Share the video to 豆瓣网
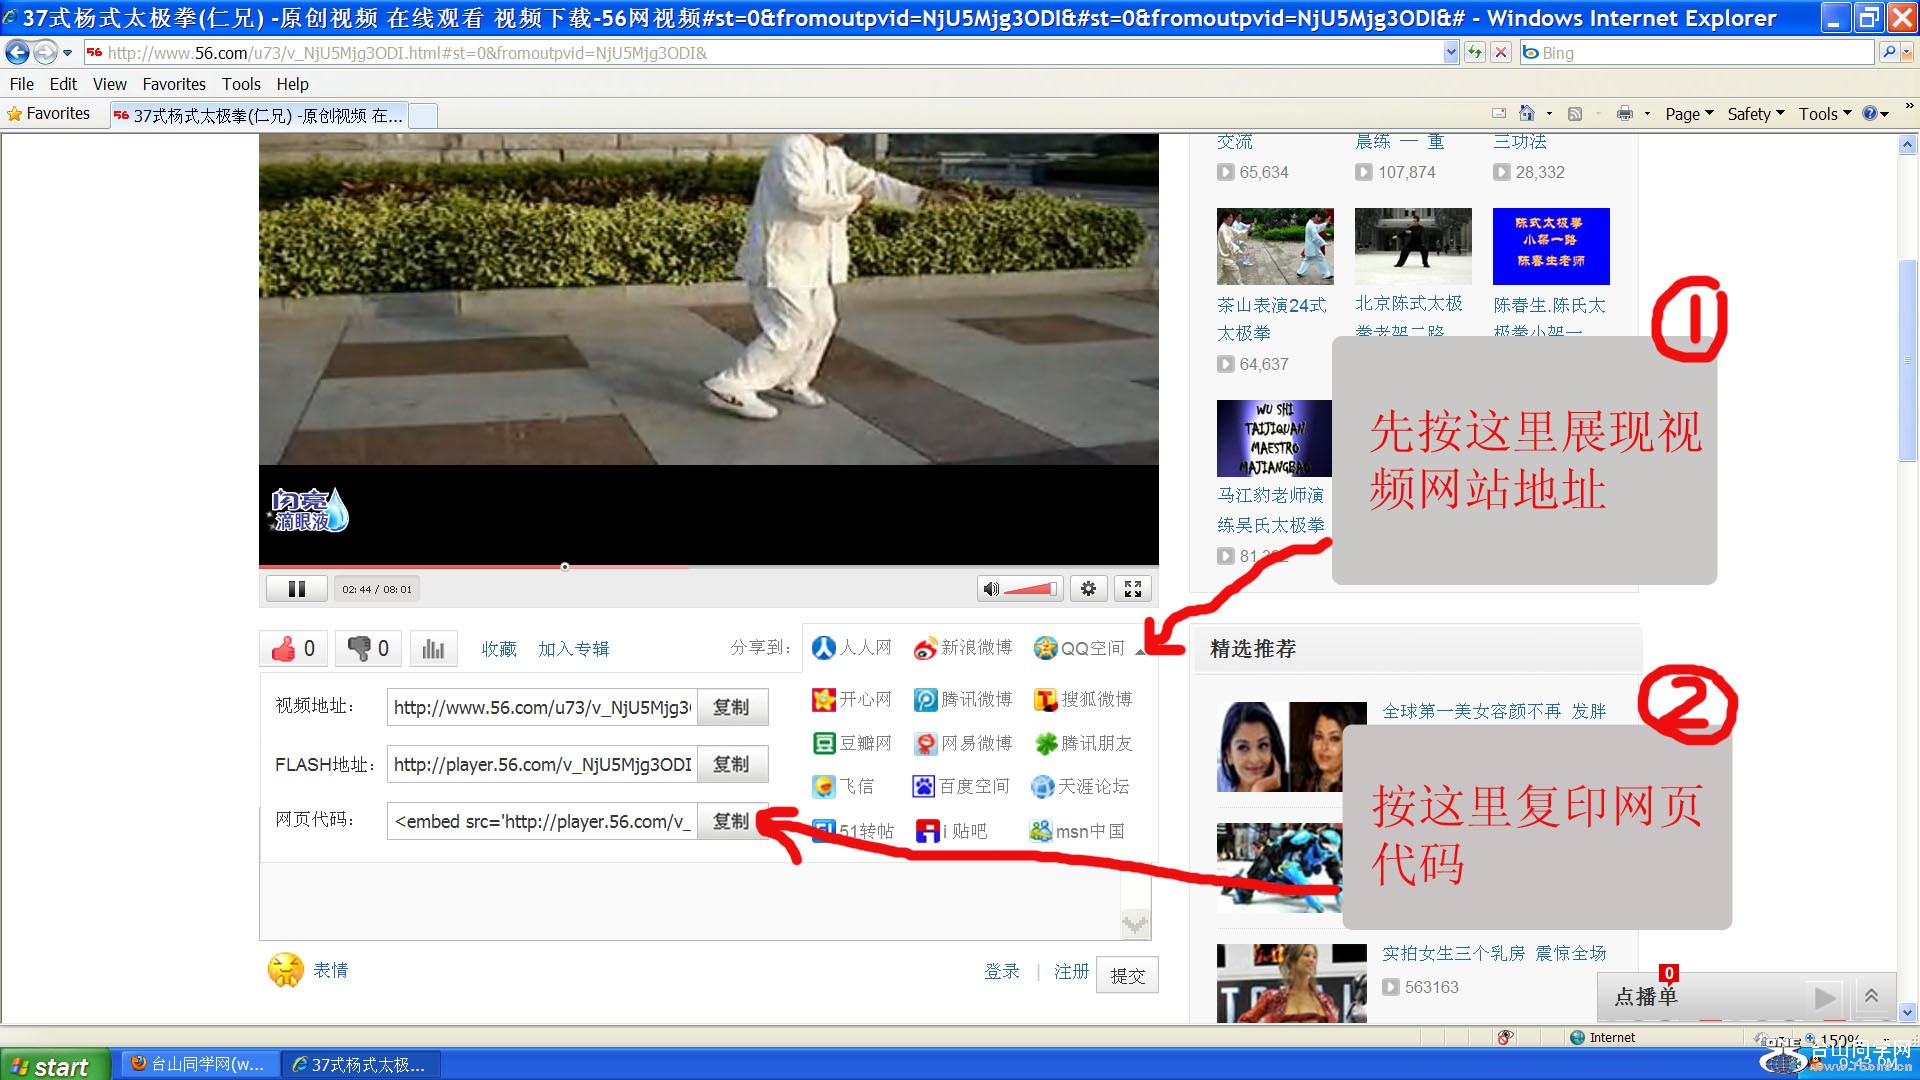The width and height of the screenshot is (1920, 1080). 852,743
